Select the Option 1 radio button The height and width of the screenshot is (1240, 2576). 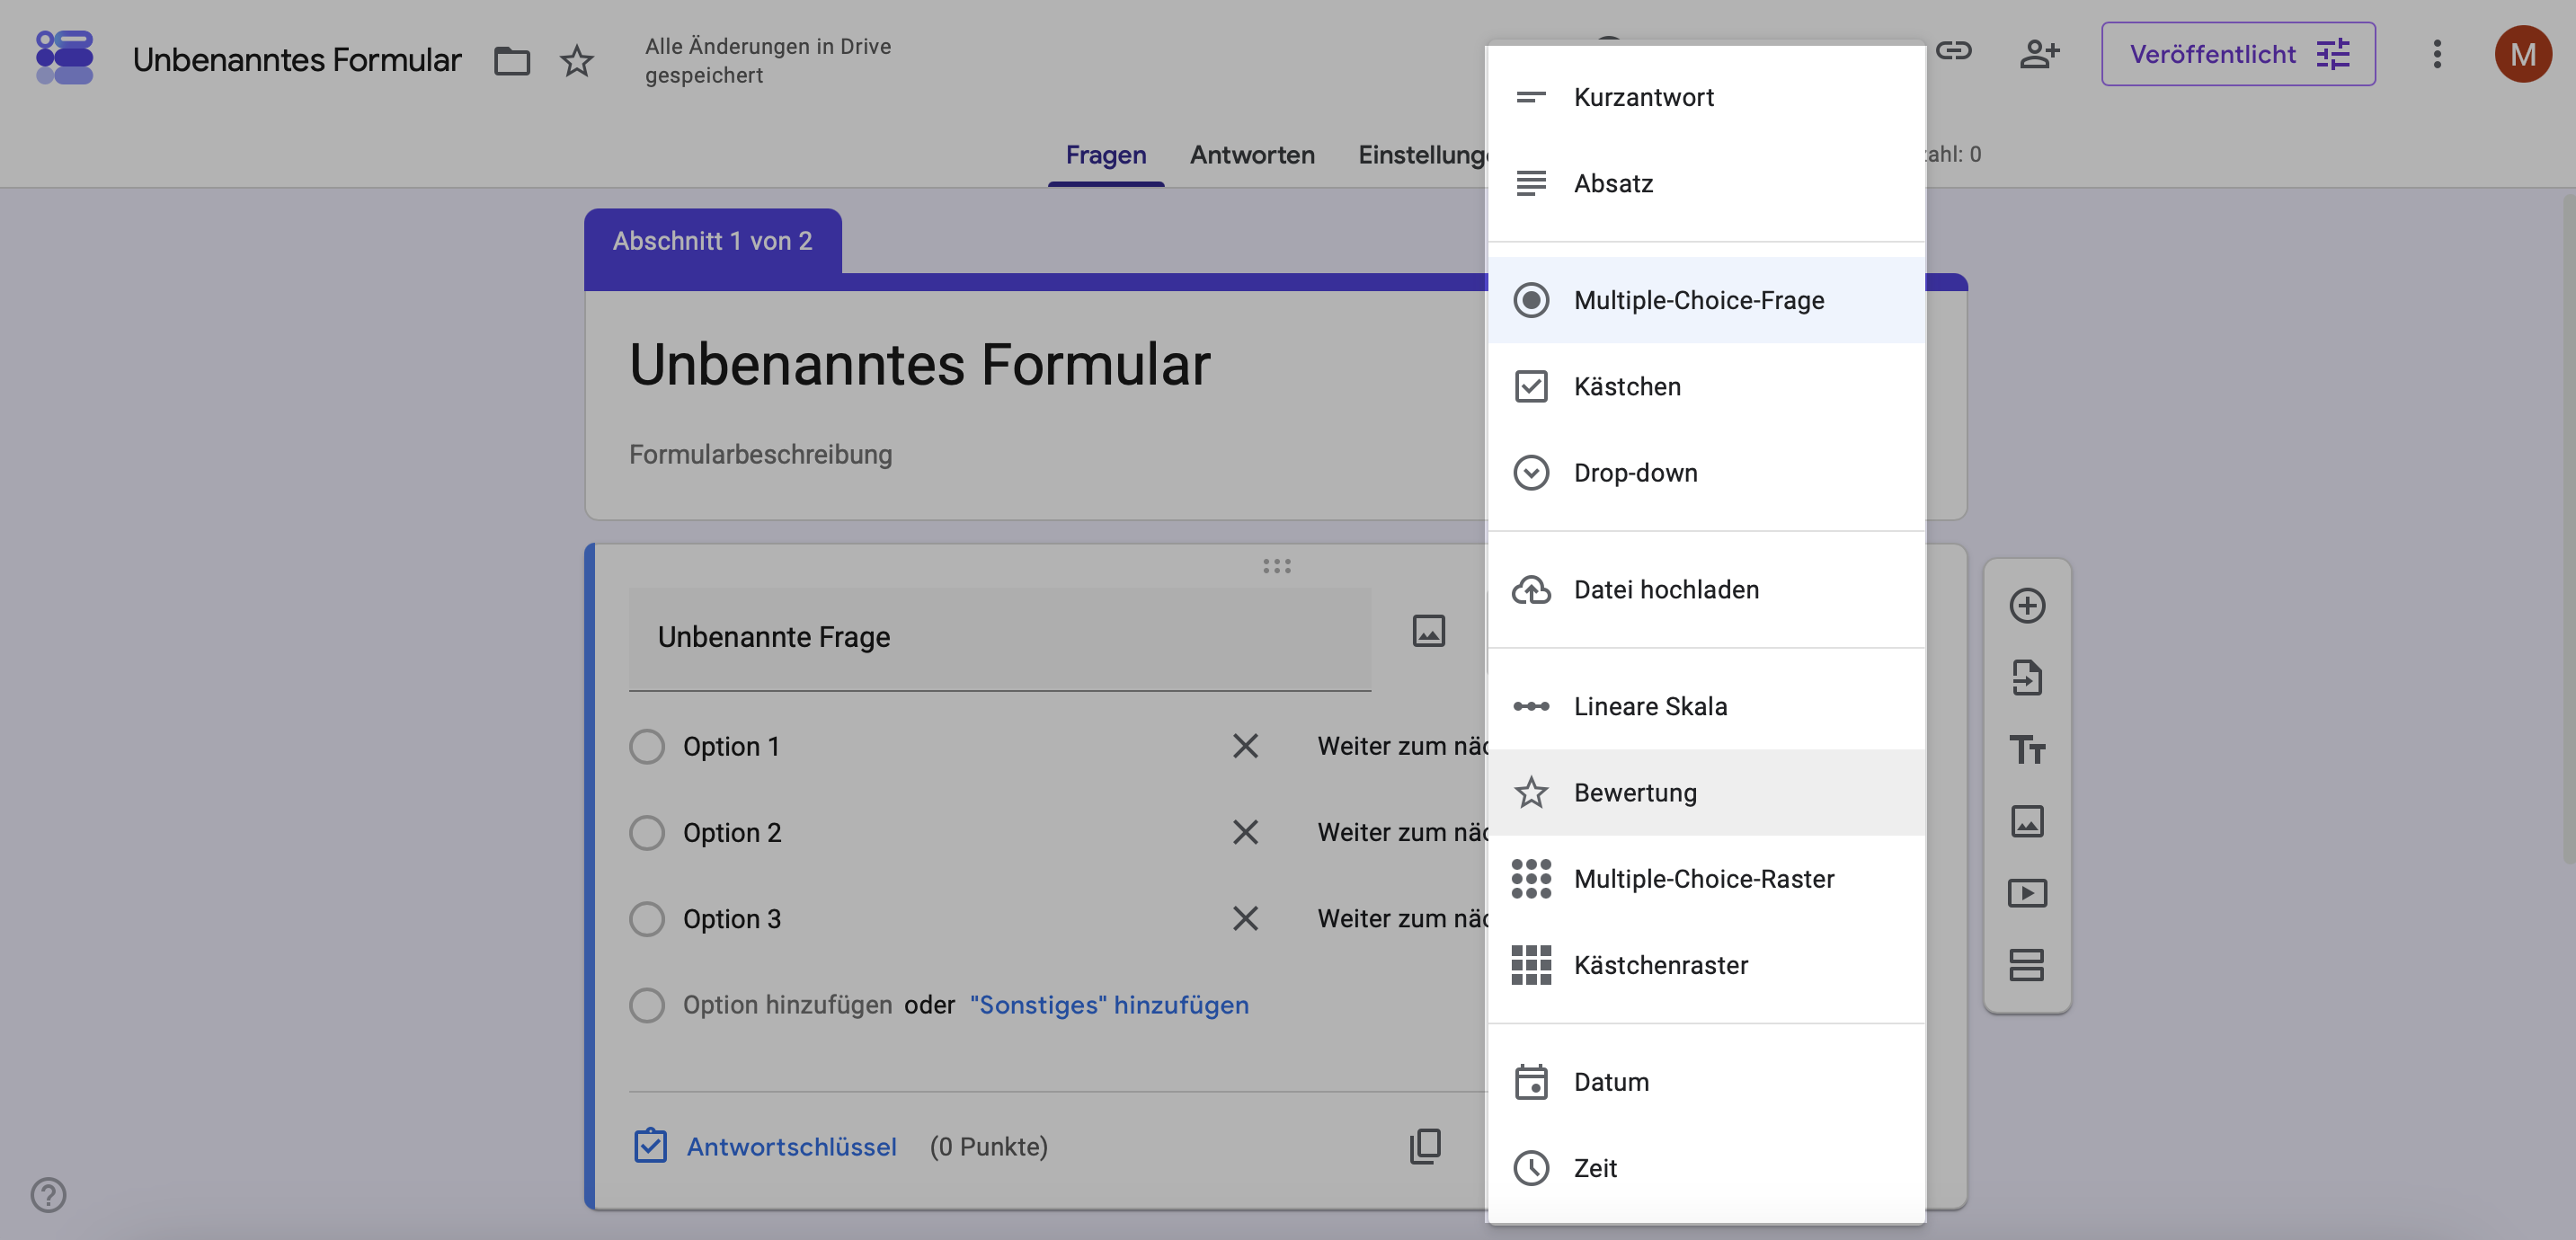pos(647,746)
